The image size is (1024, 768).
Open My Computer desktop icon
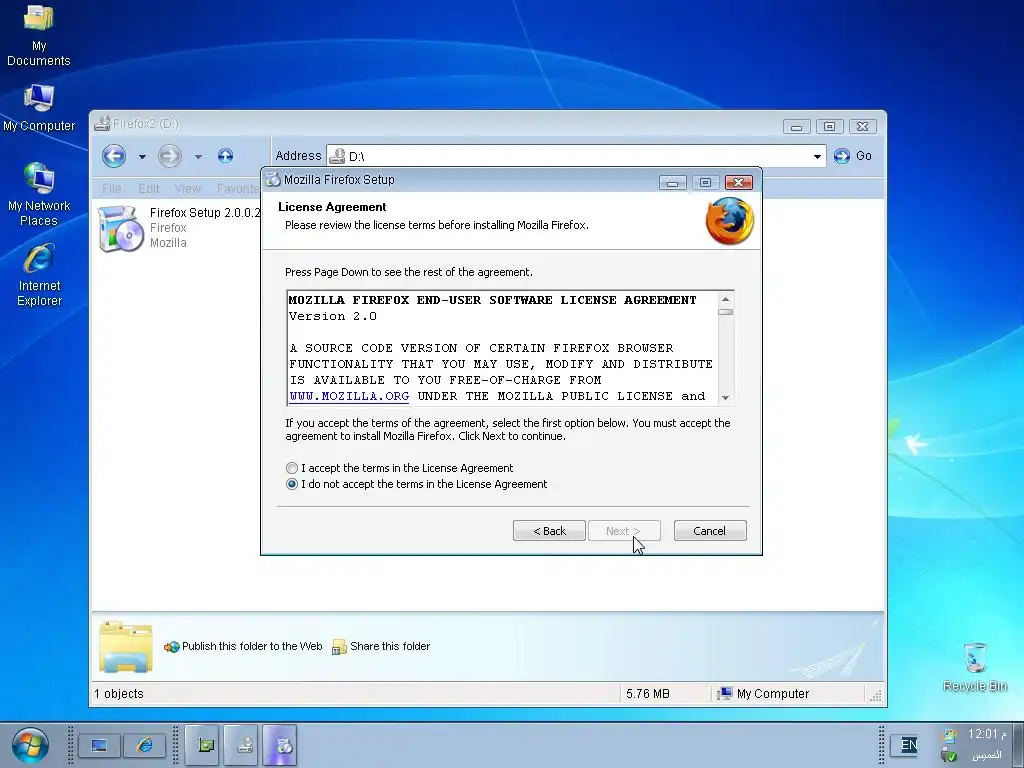(39, 108)
